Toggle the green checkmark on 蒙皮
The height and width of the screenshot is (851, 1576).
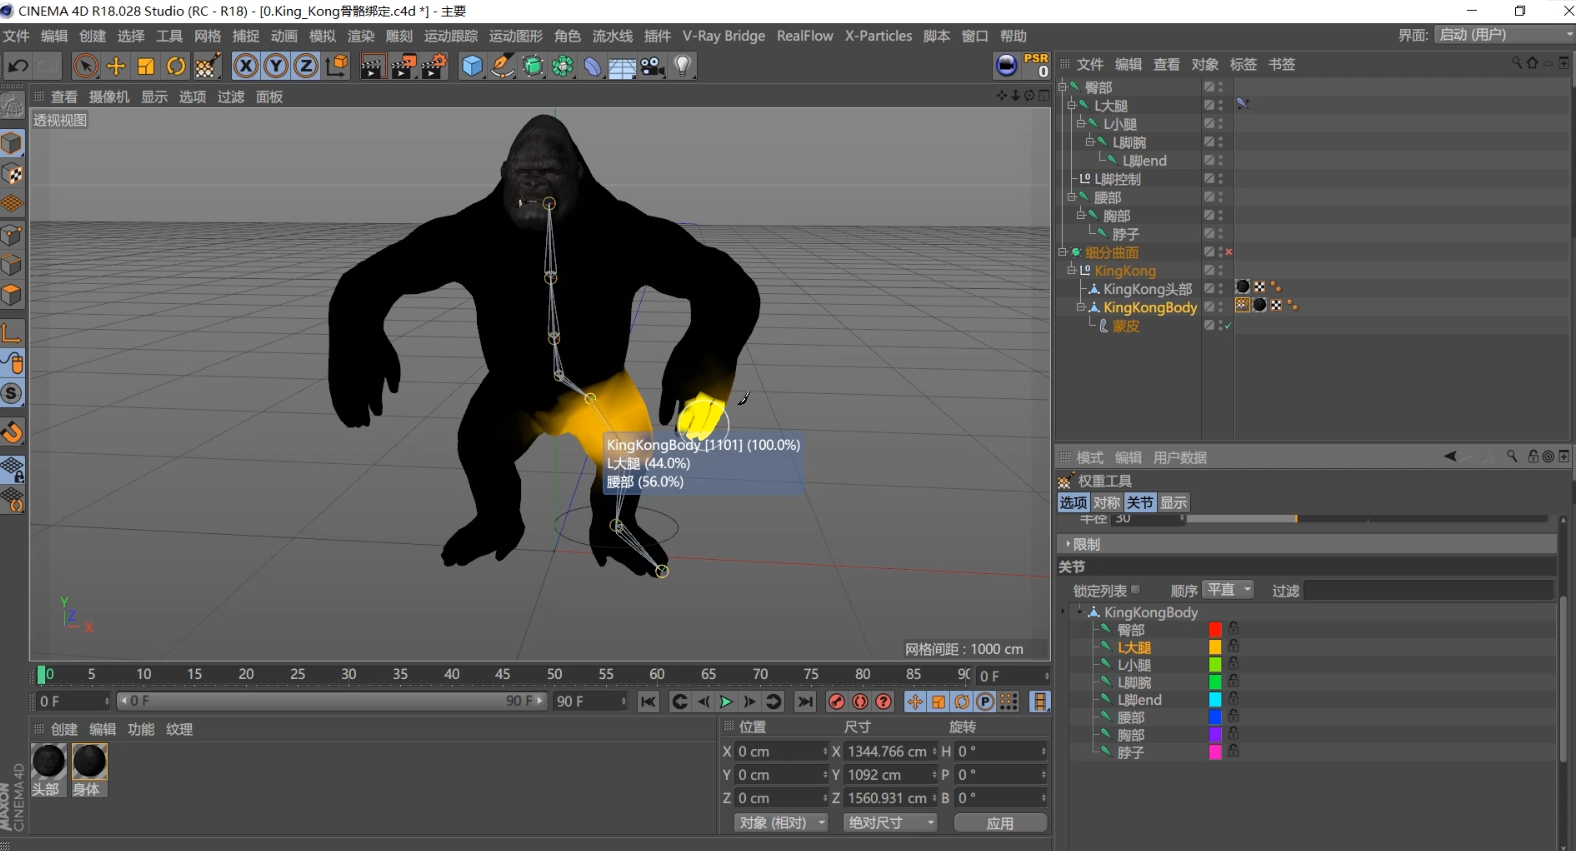(1228, 326)
